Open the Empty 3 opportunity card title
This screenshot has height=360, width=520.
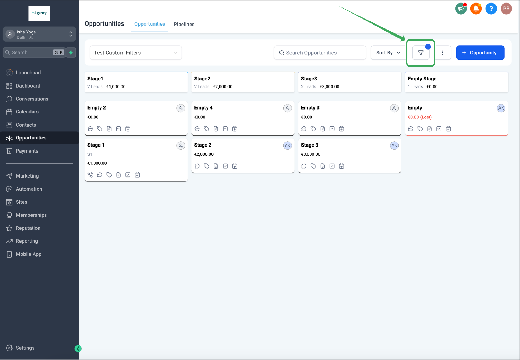(310, 108)
